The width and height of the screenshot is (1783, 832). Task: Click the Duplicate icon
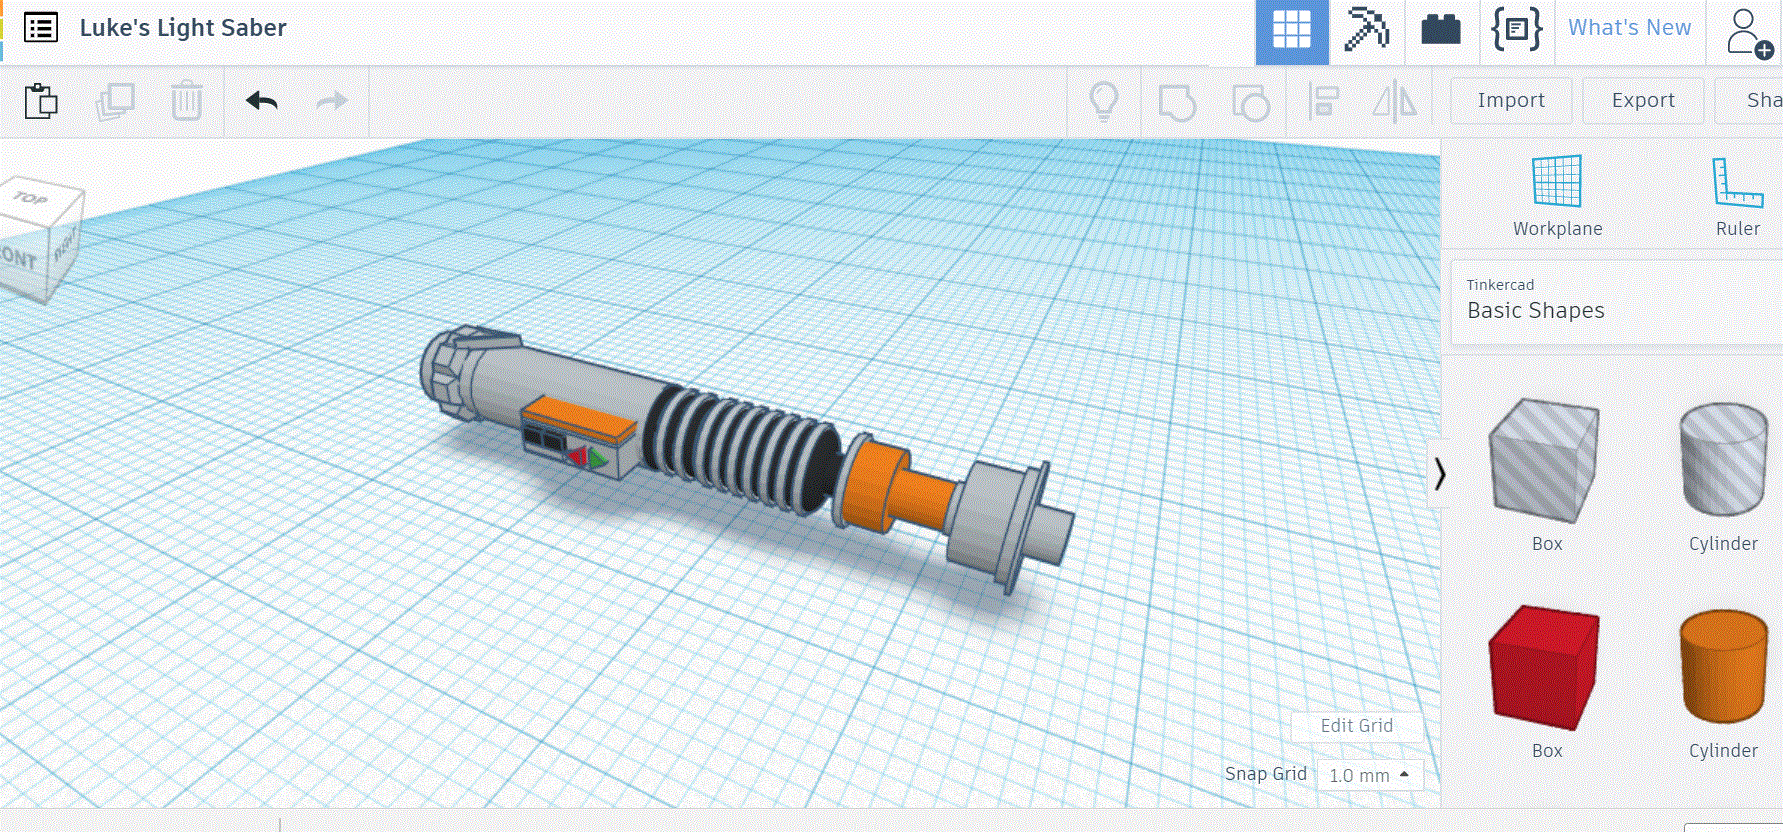(x=115, y=101)
